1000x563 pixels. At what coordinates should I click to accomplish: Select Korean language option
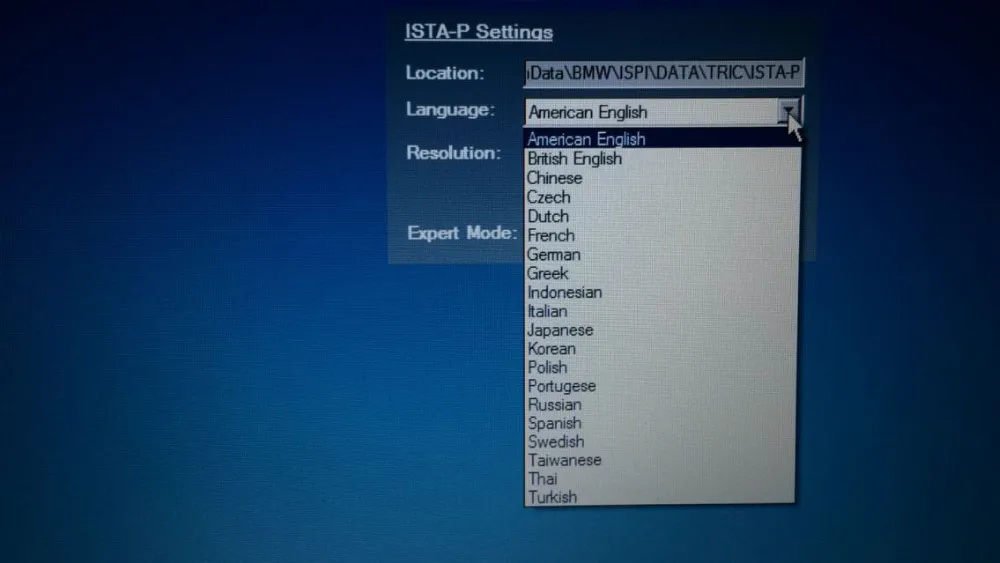click(x=661, y=349)
